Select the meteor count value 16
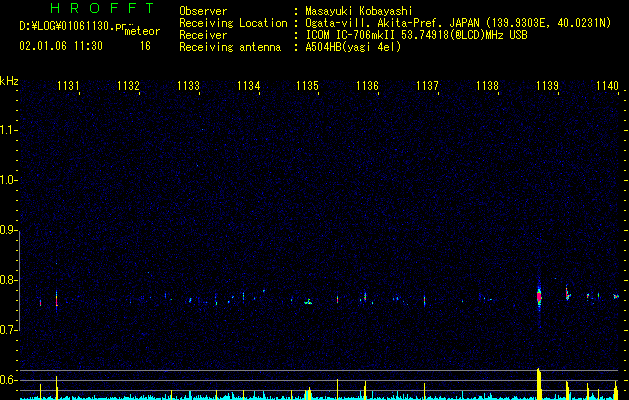The width and height of the screenshot is (629, 400). [x=145, y=46]
